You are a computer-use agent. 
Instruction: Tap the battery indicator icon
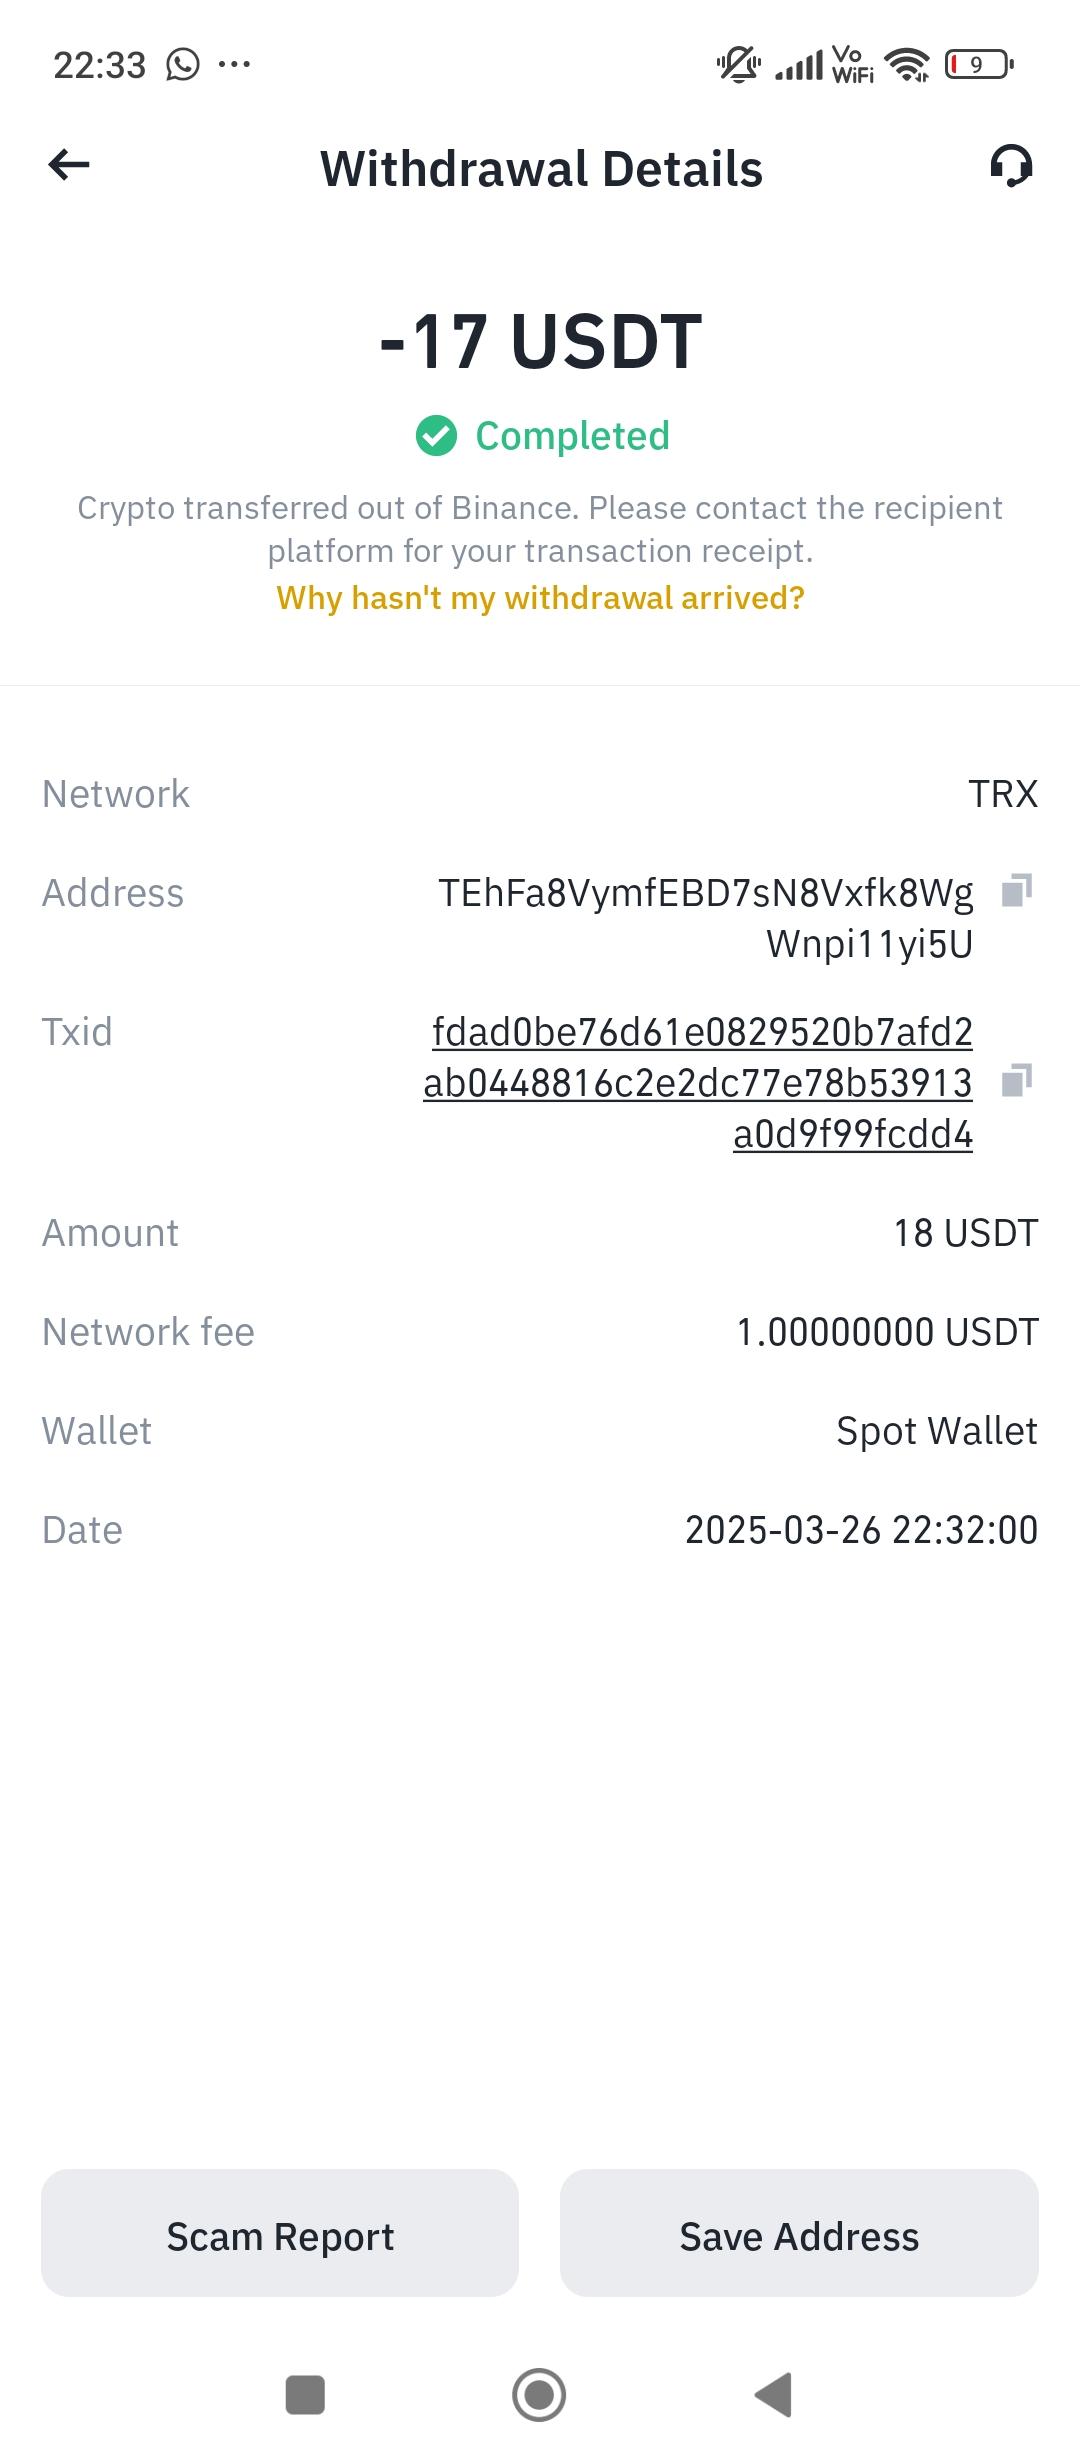(x=978, y=65)
